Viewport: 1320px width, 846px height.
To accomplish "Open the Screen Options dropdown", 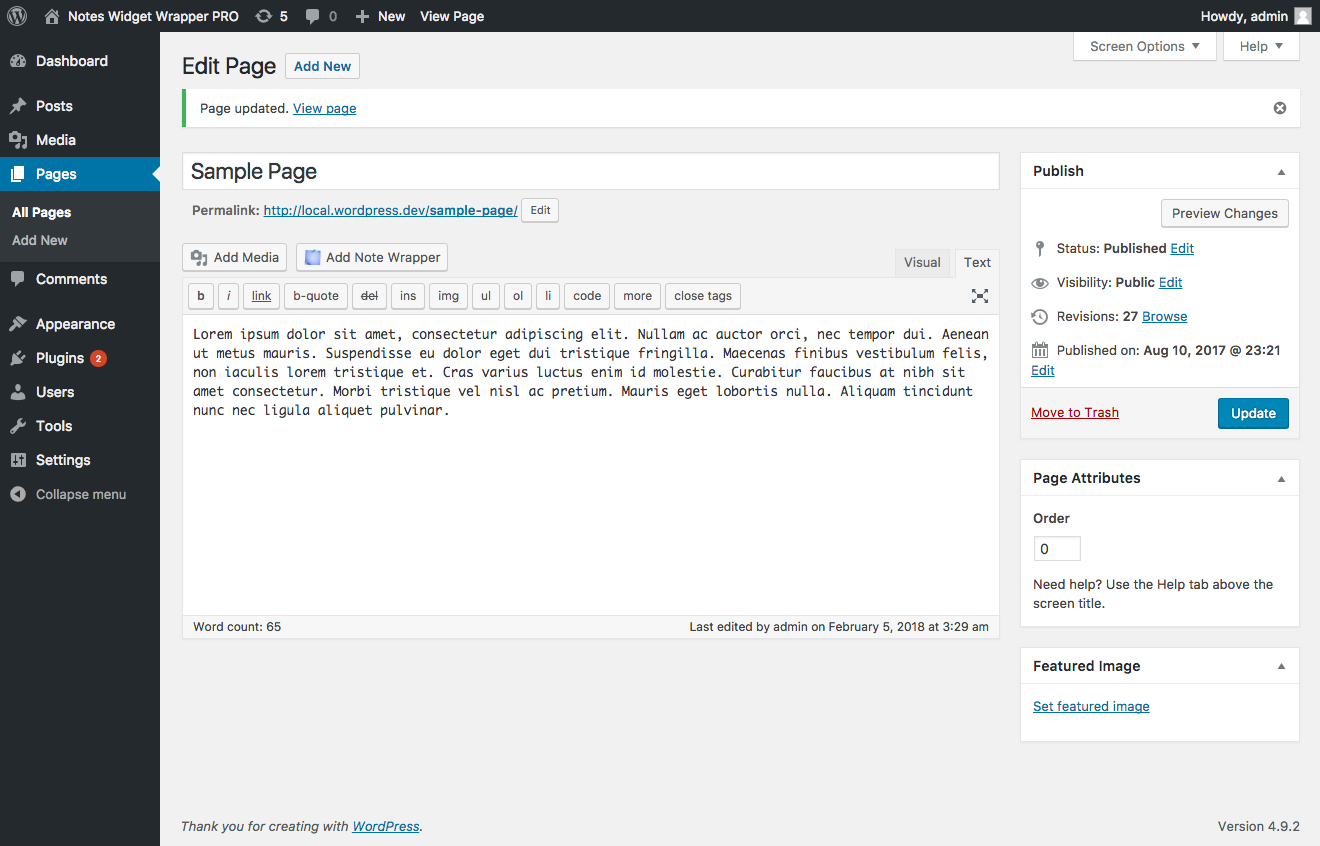I will click(x=1143, y=46).
